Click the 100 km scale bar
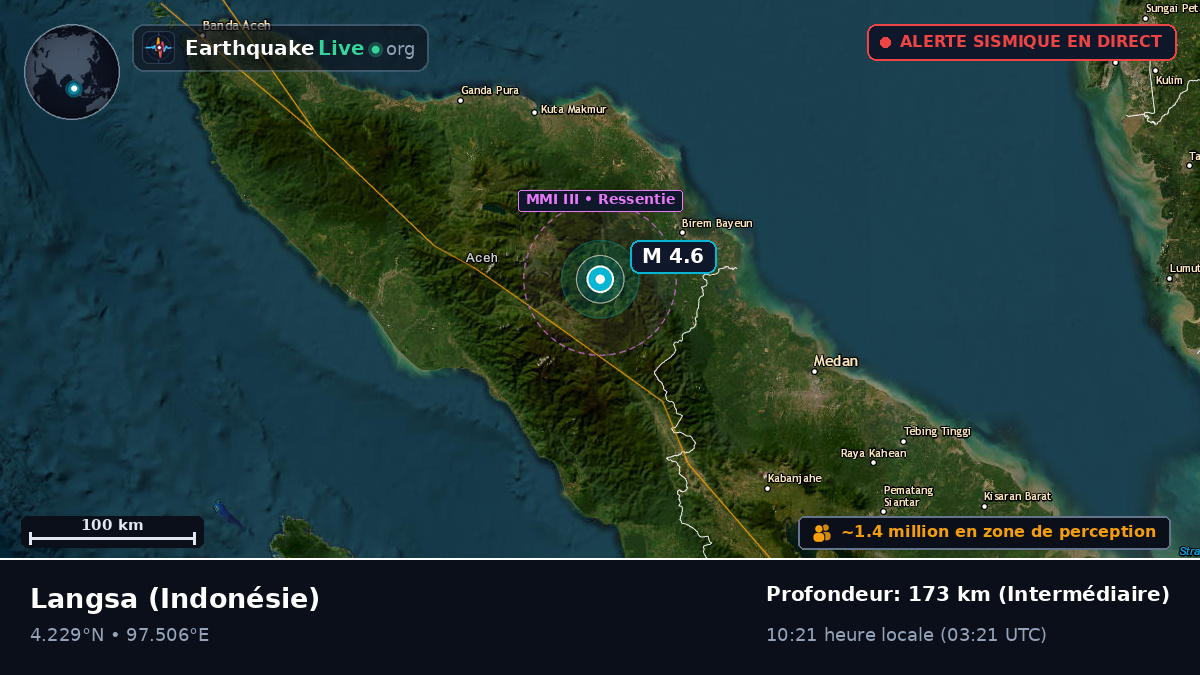 (x=112, y=531)
